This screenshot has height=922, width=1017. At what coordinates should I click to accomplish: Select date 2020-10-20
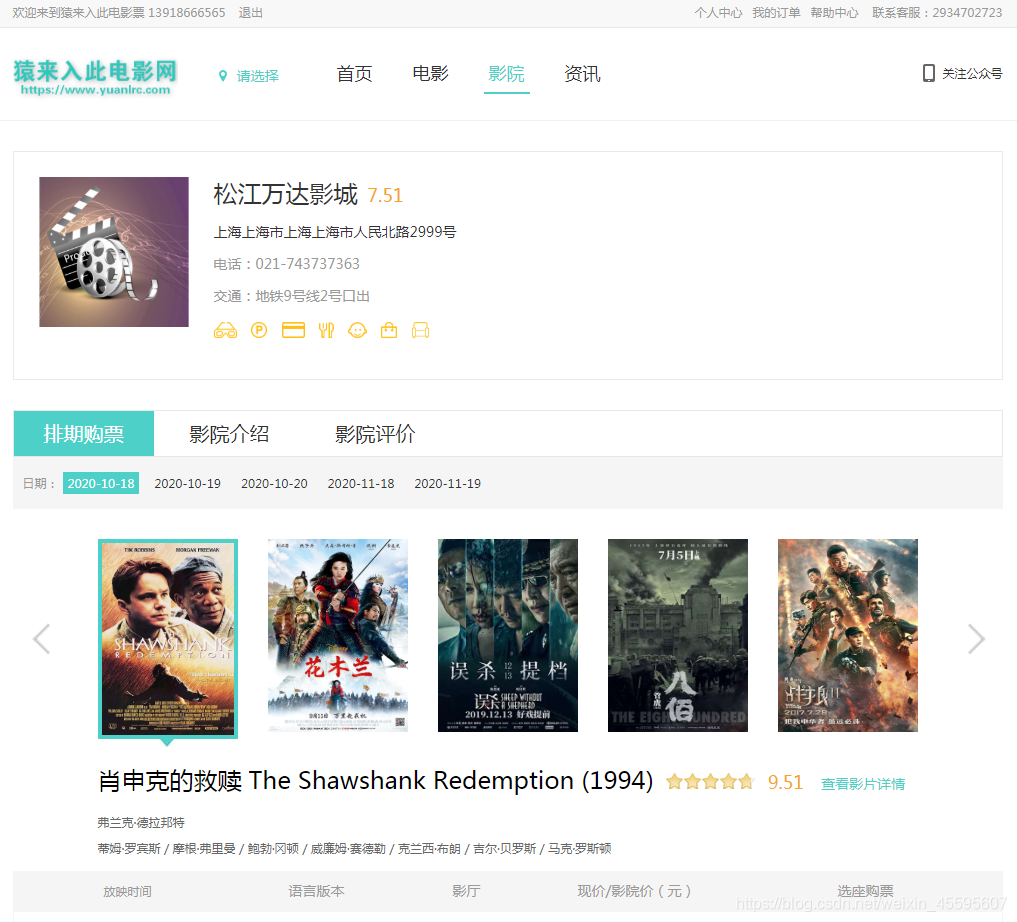pos(274,484)
